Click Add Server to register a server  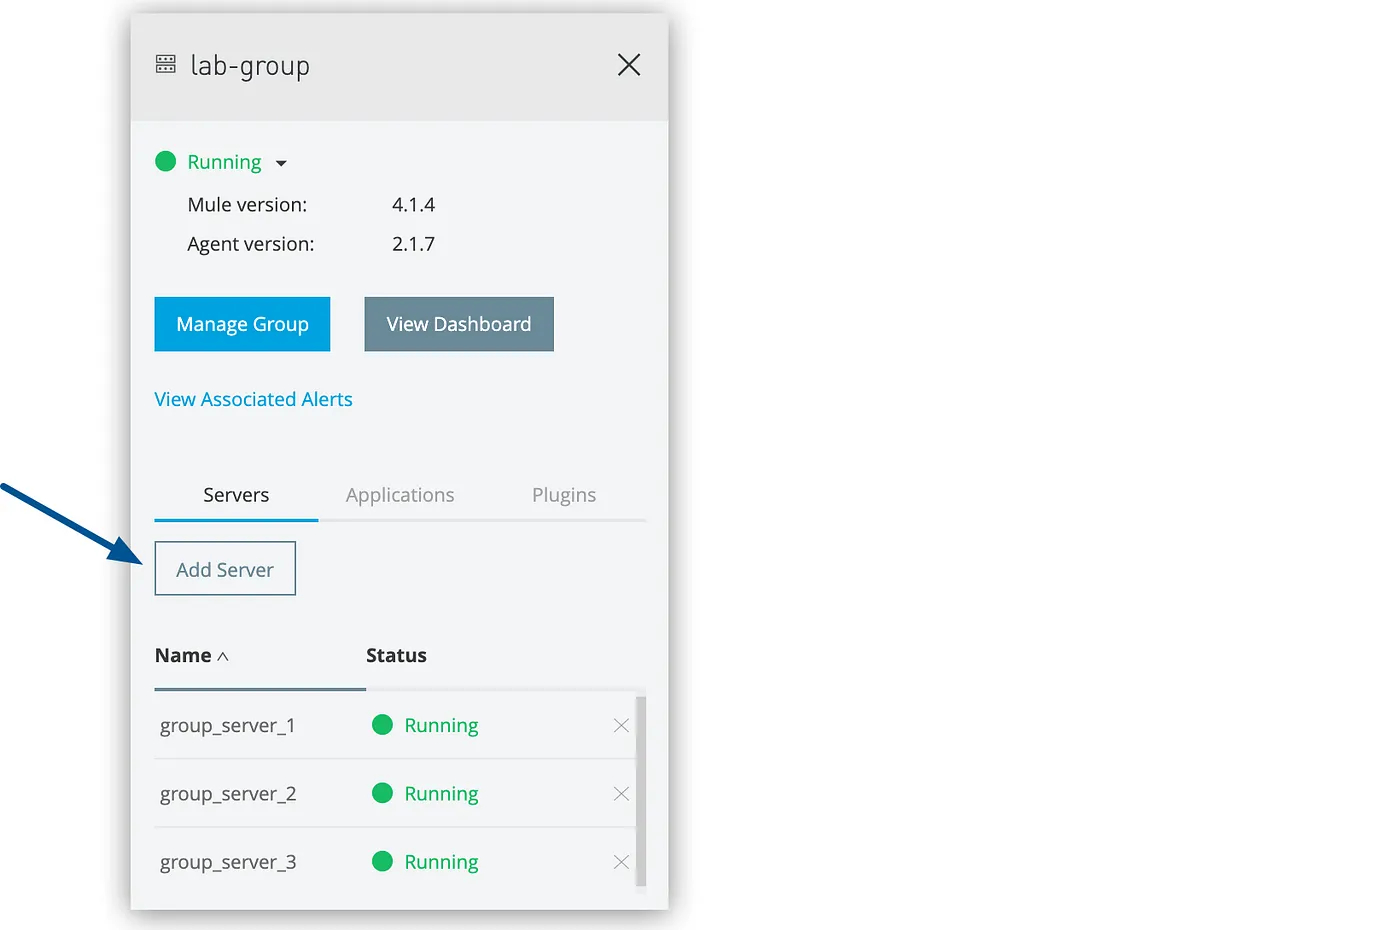[x=225, y=568]
